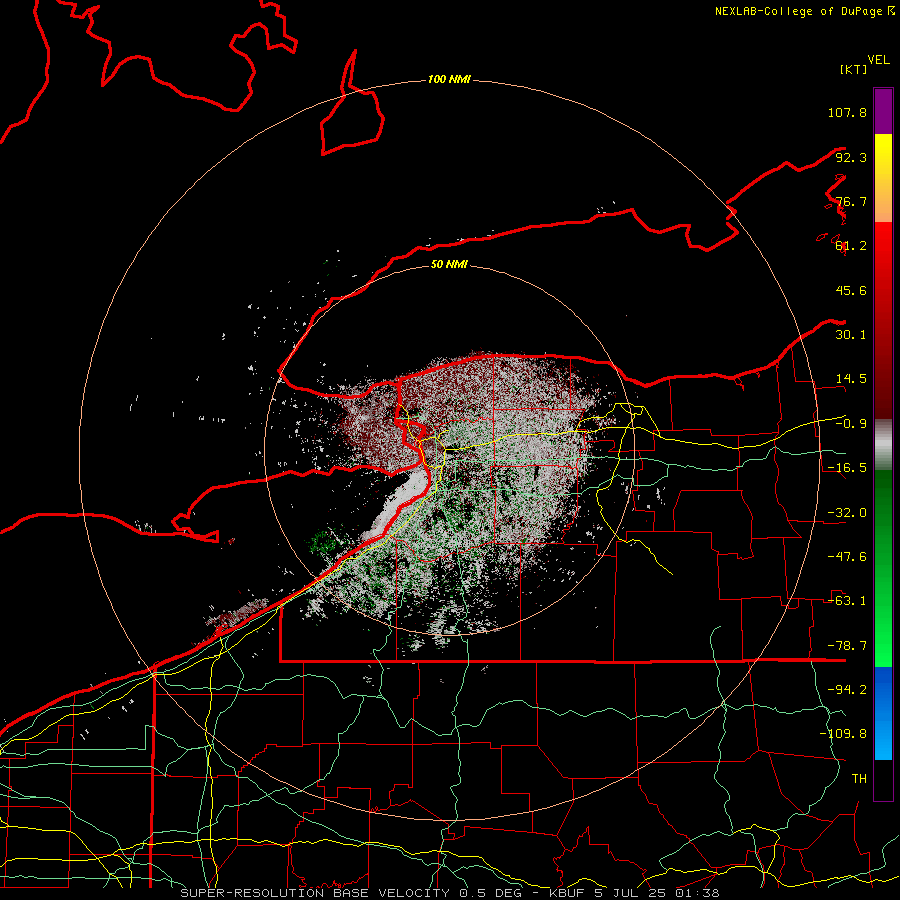This screenshot has height=900, width=900.
Task: Click the -0.9 legend value
Action: 851,424
